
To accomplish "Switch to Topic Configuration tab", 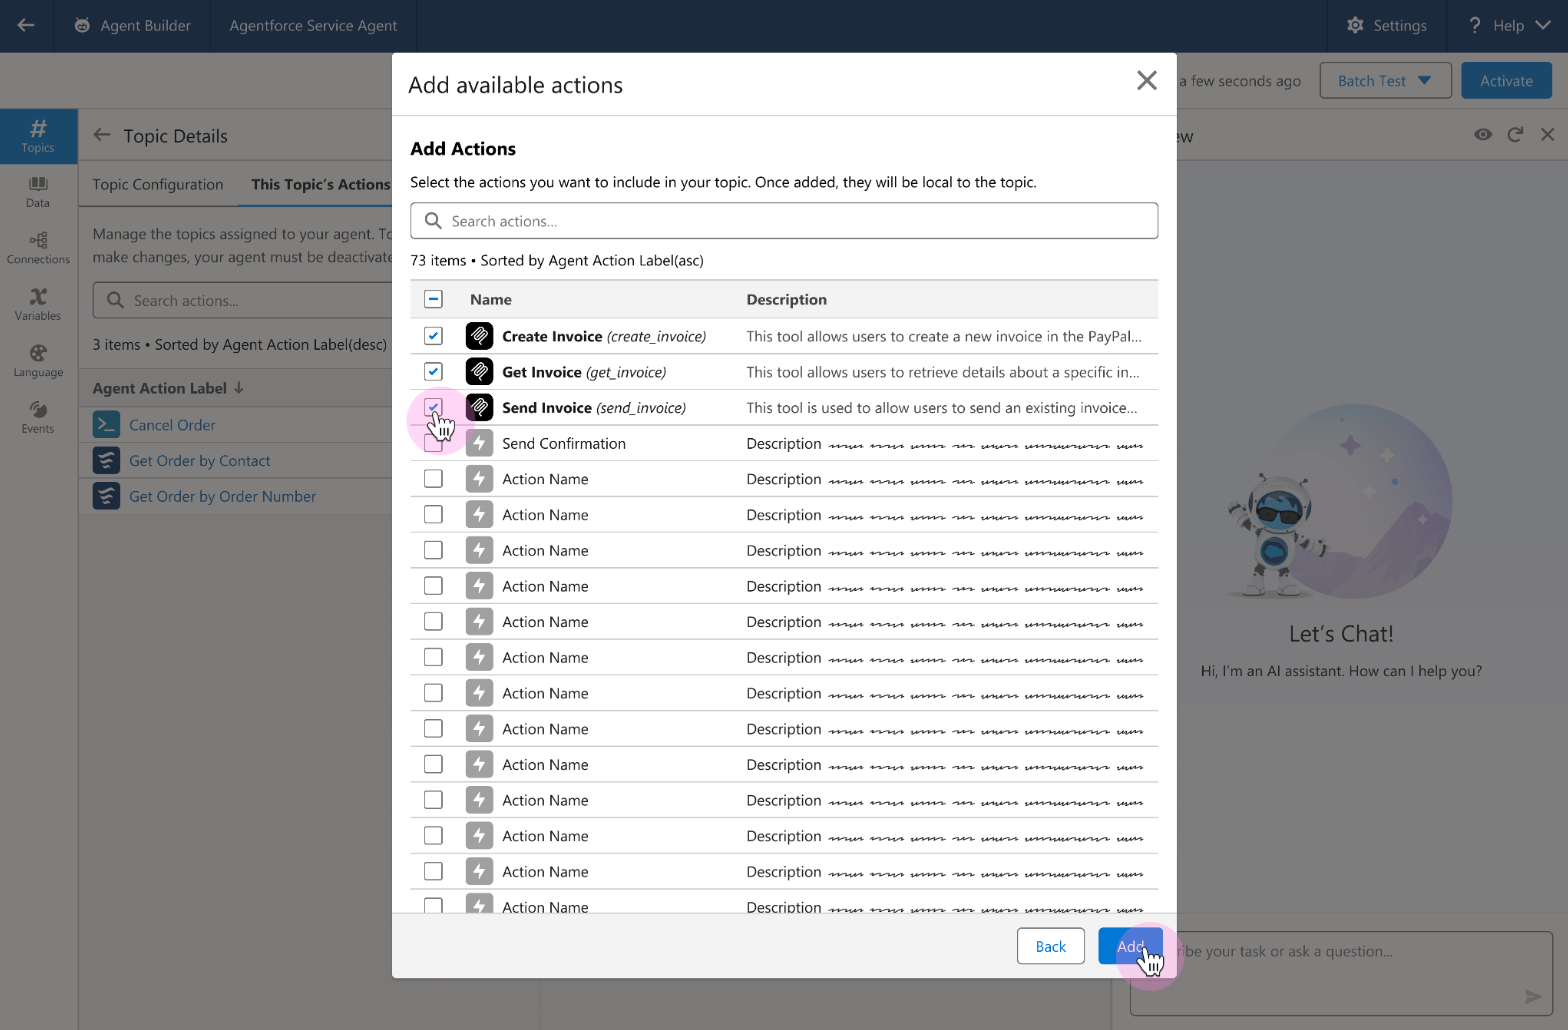I will point(158,184).
